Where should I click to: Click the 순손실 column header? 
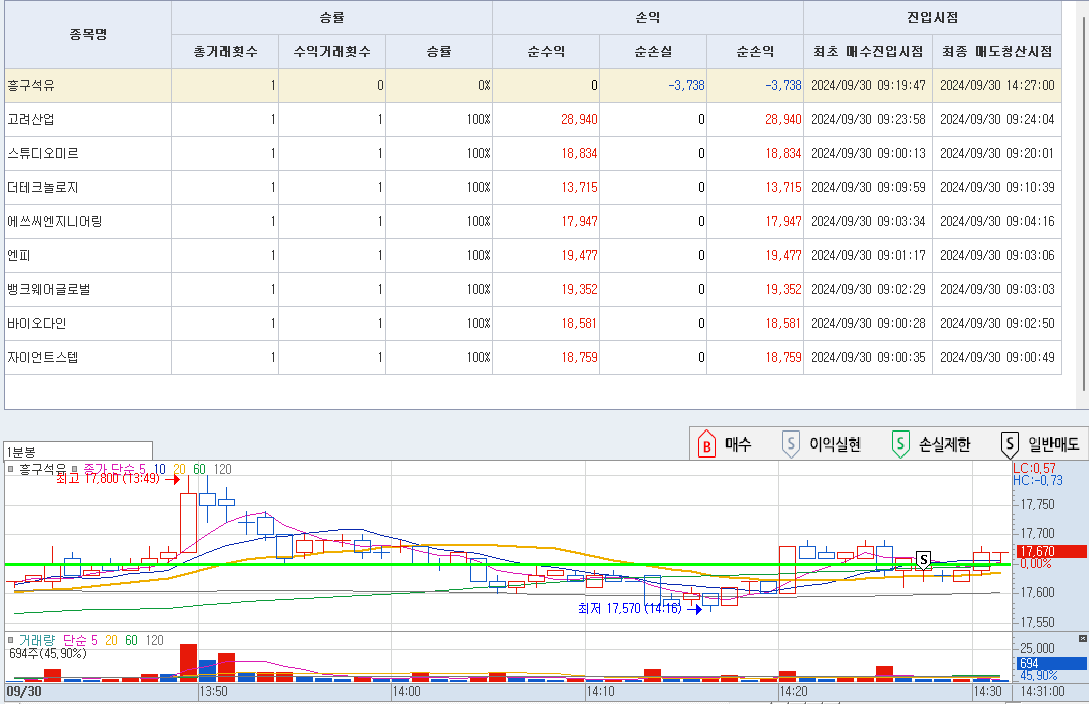pos(653,51)
